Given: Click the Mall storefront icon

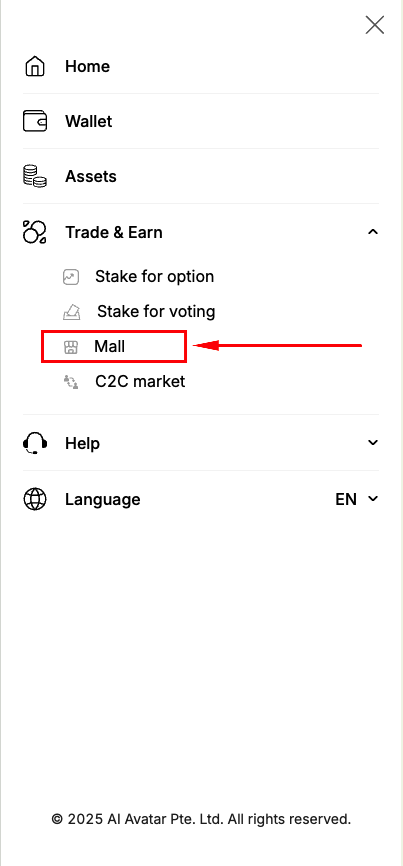Looking at the screenshot, I should [71, 347].
